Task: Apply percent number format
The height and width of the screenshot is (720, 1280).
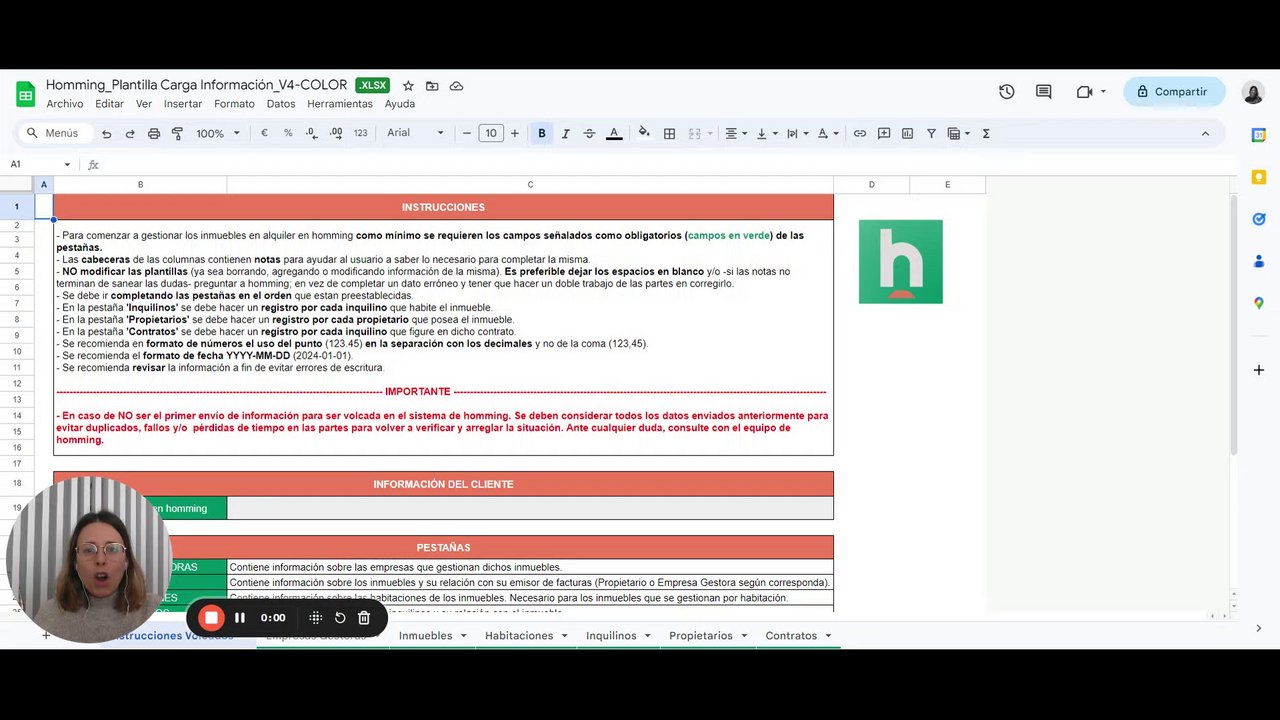Action: point(288,133)
